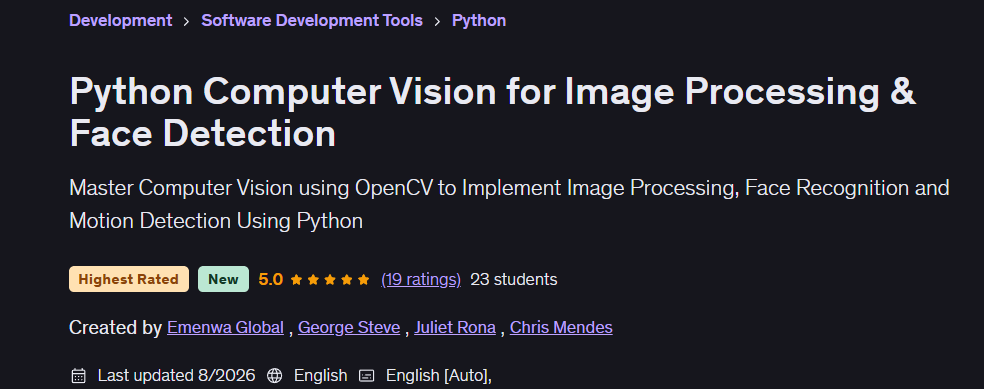This screenshot has width=984, height=389.
Task: Click the course subtitle description text
Action: [509, 204]
